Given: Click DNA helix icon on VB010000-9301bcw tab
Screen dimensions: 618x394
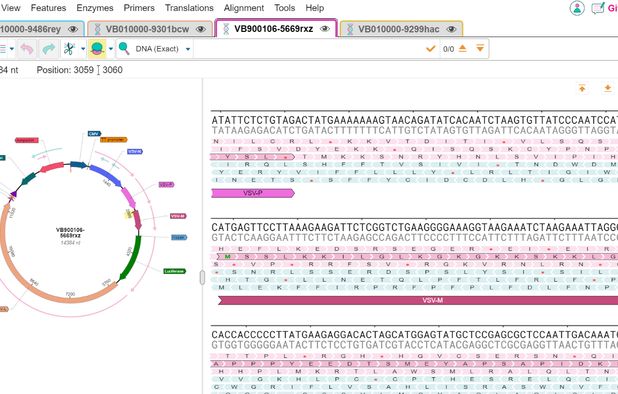Looking at the screenshot, I should (97, 29).
